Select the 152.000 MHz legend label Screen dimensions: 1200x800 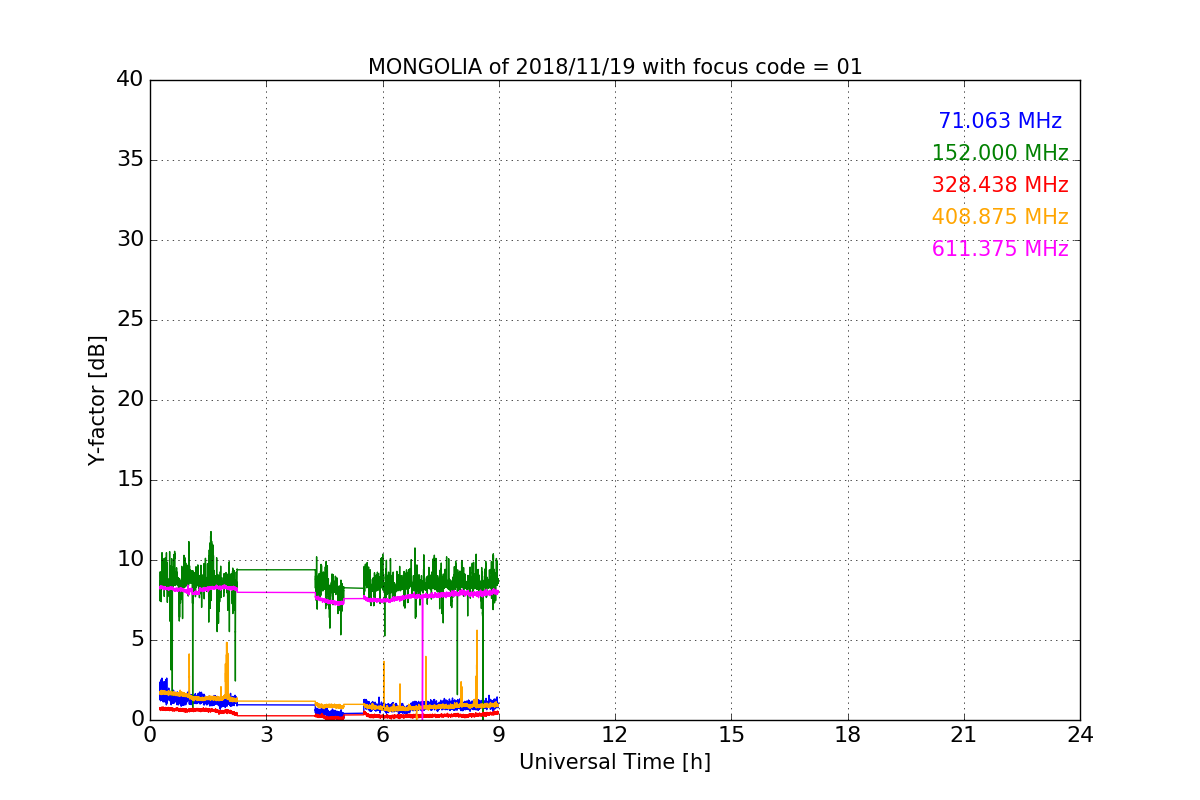(1000, 153)
